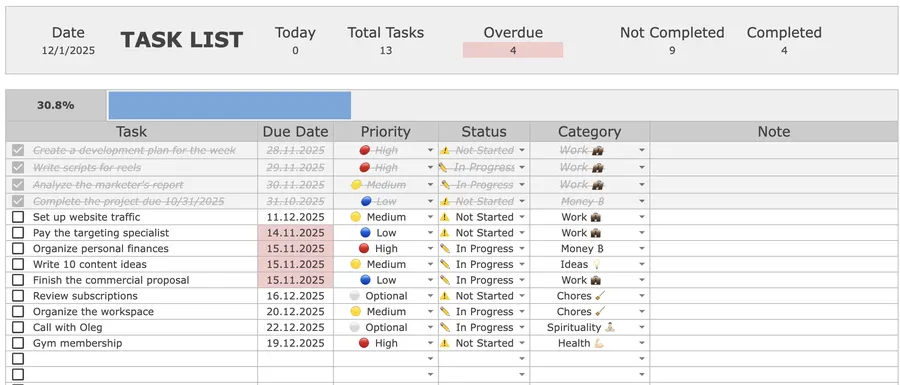The image size is (900, 385).
Task: Uncheck 'Analyze the marketer's report' checkbox
Action: pos(18,185)
